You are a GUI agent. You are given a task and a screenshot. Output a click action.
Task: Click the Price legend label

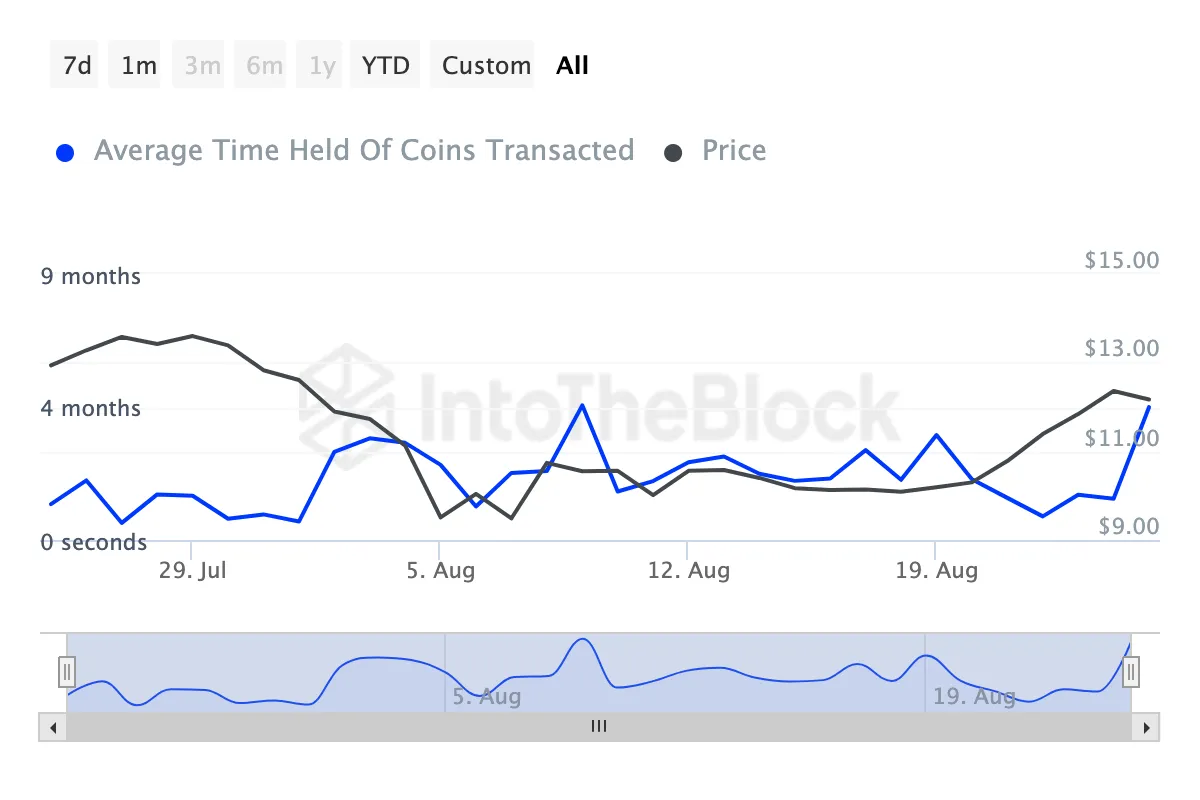[734, 151]
